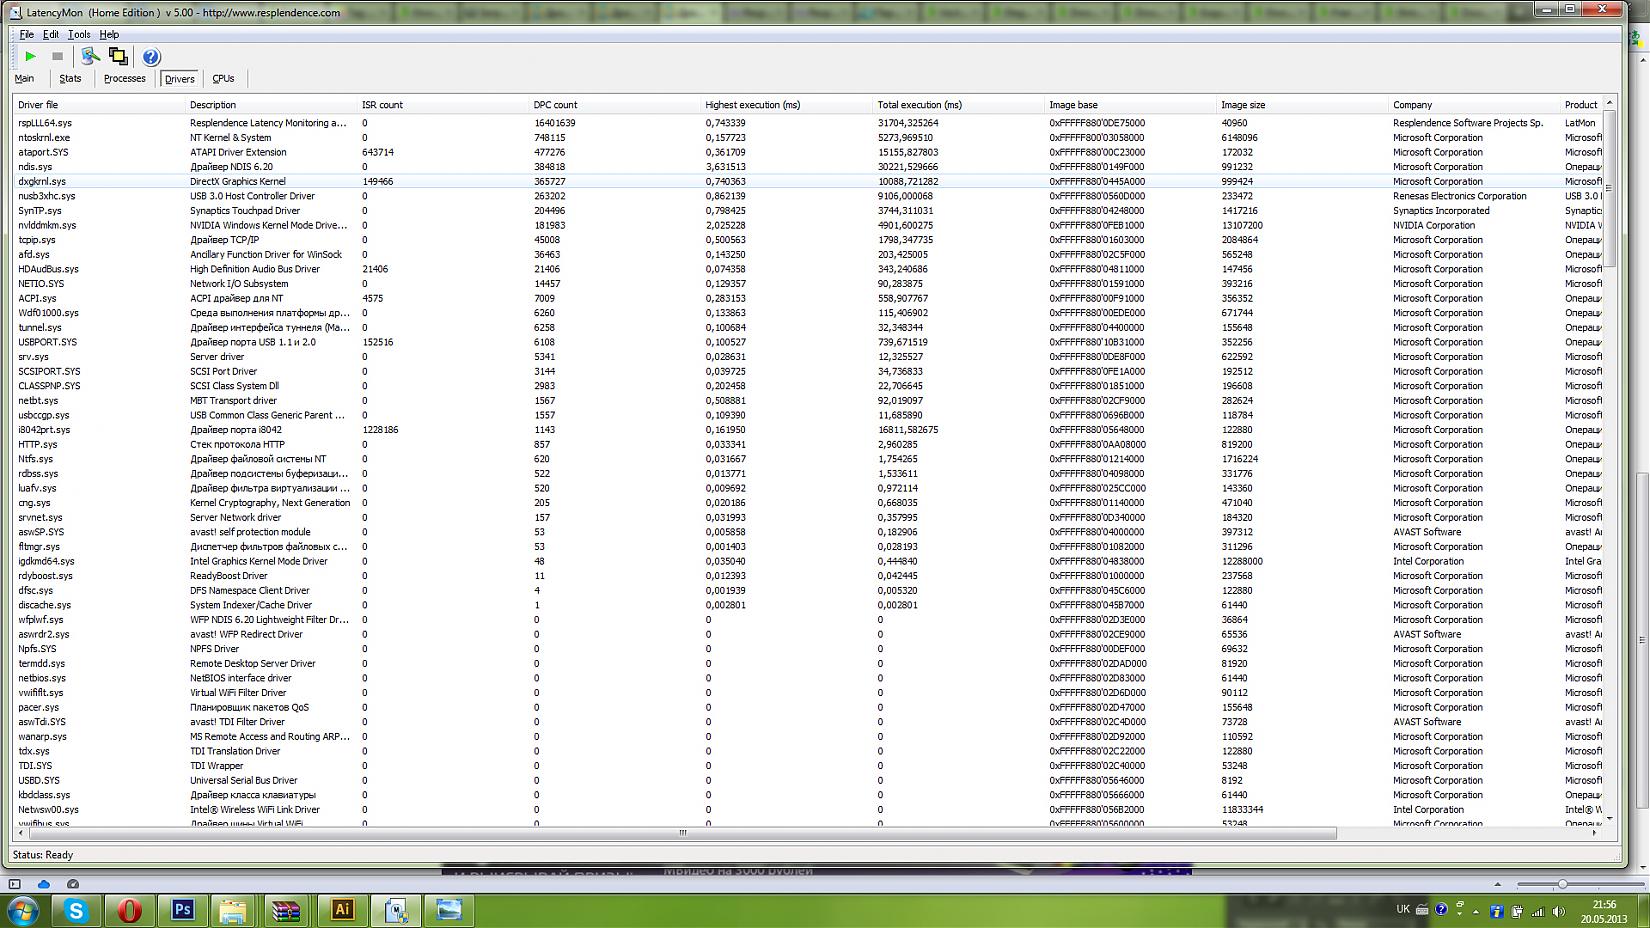Click the gray stop monitor icon
This screenshot has width=1650, height=928.
(x=57, y=57)
